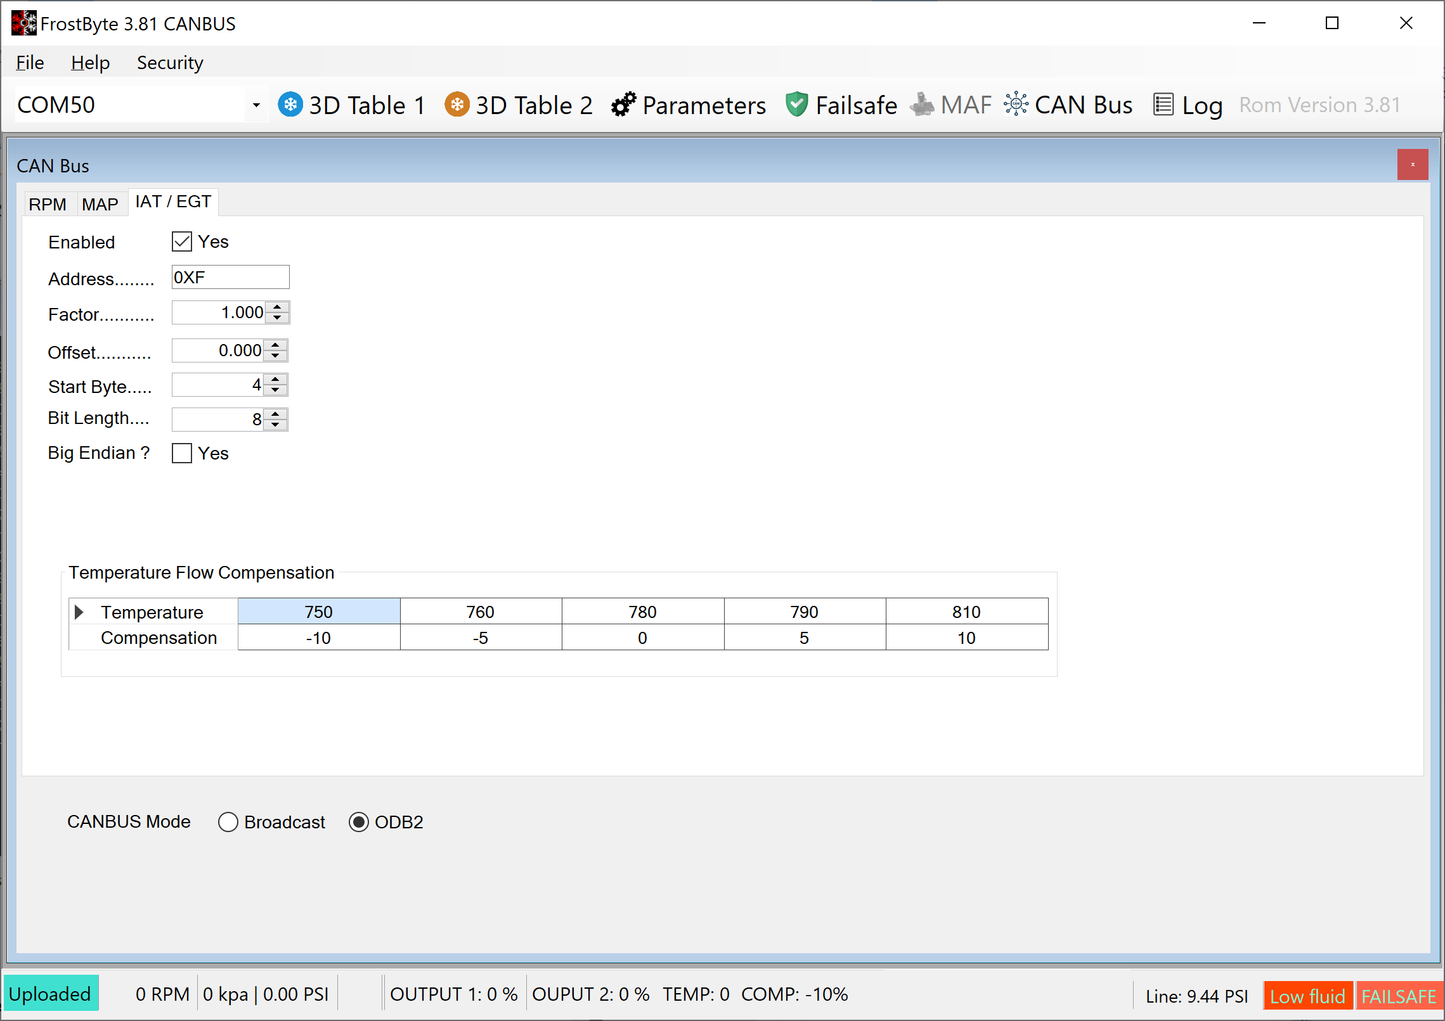
Task: Select the 780 temperature cell
Action: tap(643, 612)
